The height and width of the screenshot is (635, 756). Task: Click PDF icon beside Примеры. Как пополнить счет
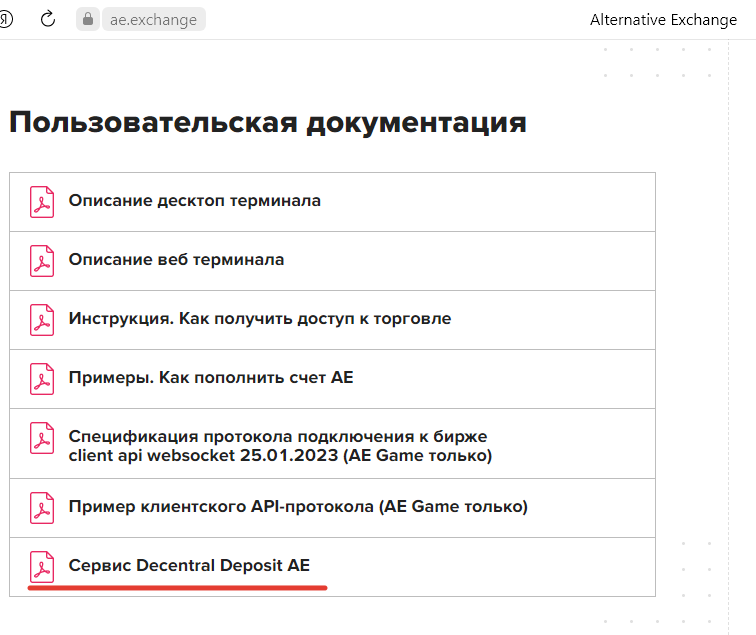(x=42, y=379)
